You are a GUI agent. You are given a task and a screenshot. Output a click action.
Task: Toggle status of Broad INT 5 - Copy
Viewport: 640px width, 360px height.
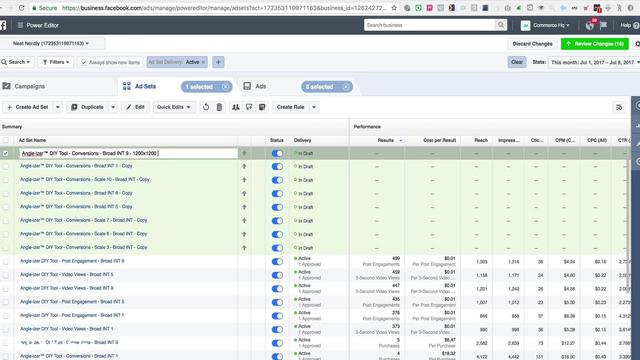[277, 207]
